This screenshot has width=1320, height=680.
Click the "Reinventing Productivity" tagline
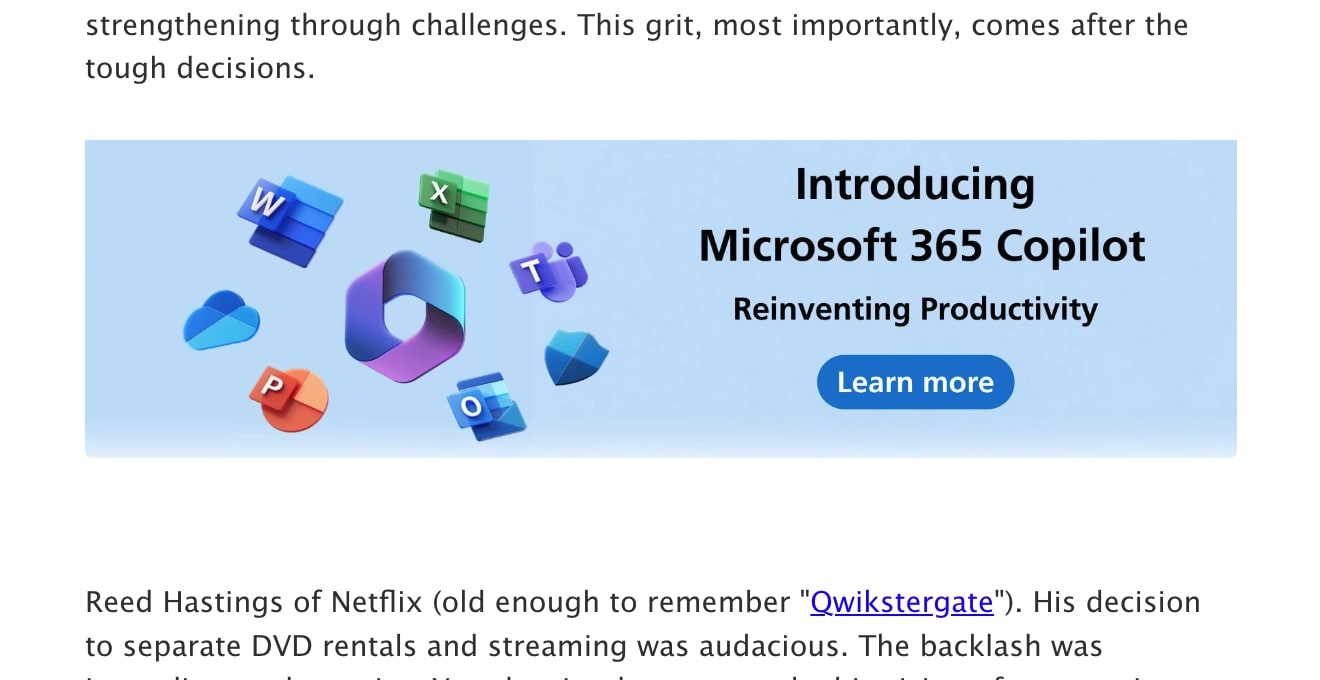tap(915, 309)
